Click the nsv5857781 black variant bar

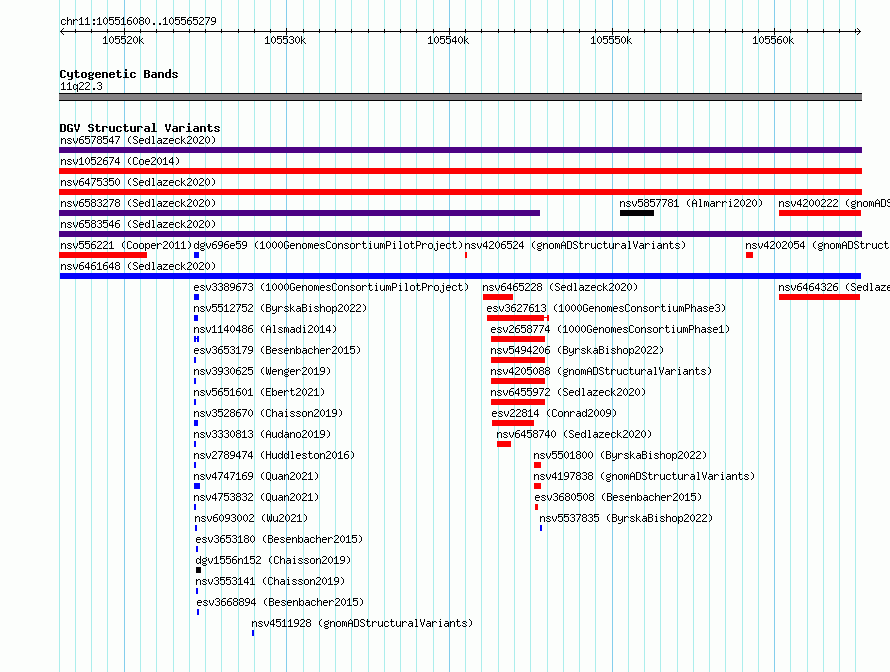tap(637, 213)
